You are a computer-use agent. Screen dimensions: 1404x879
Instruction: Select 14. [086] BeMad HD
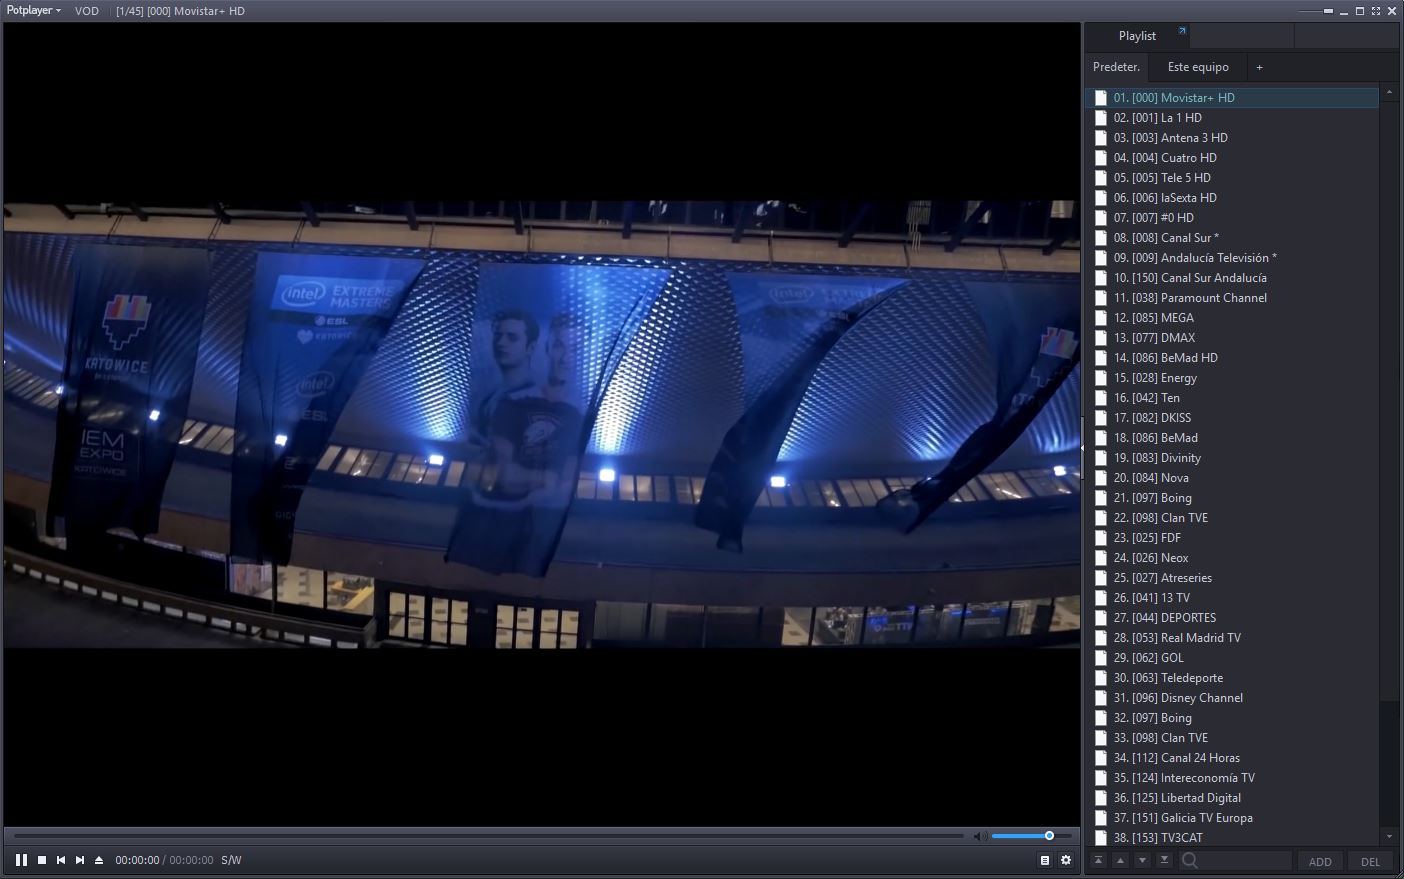click(x=1232, y=358)
